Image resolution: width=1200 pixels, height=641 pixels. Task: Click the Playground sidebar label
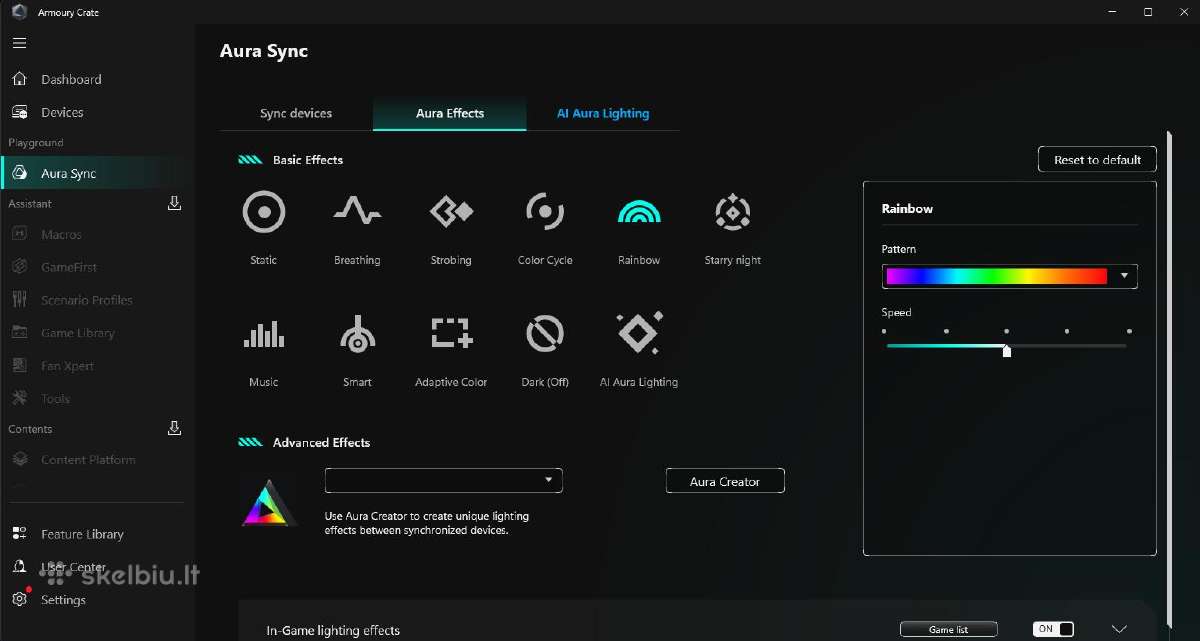36,143
